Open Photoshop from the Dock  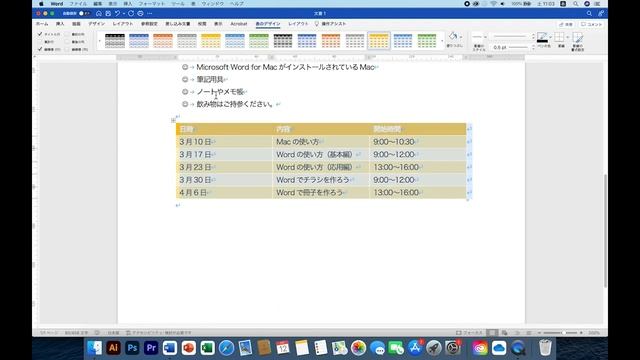pos(132,348)
